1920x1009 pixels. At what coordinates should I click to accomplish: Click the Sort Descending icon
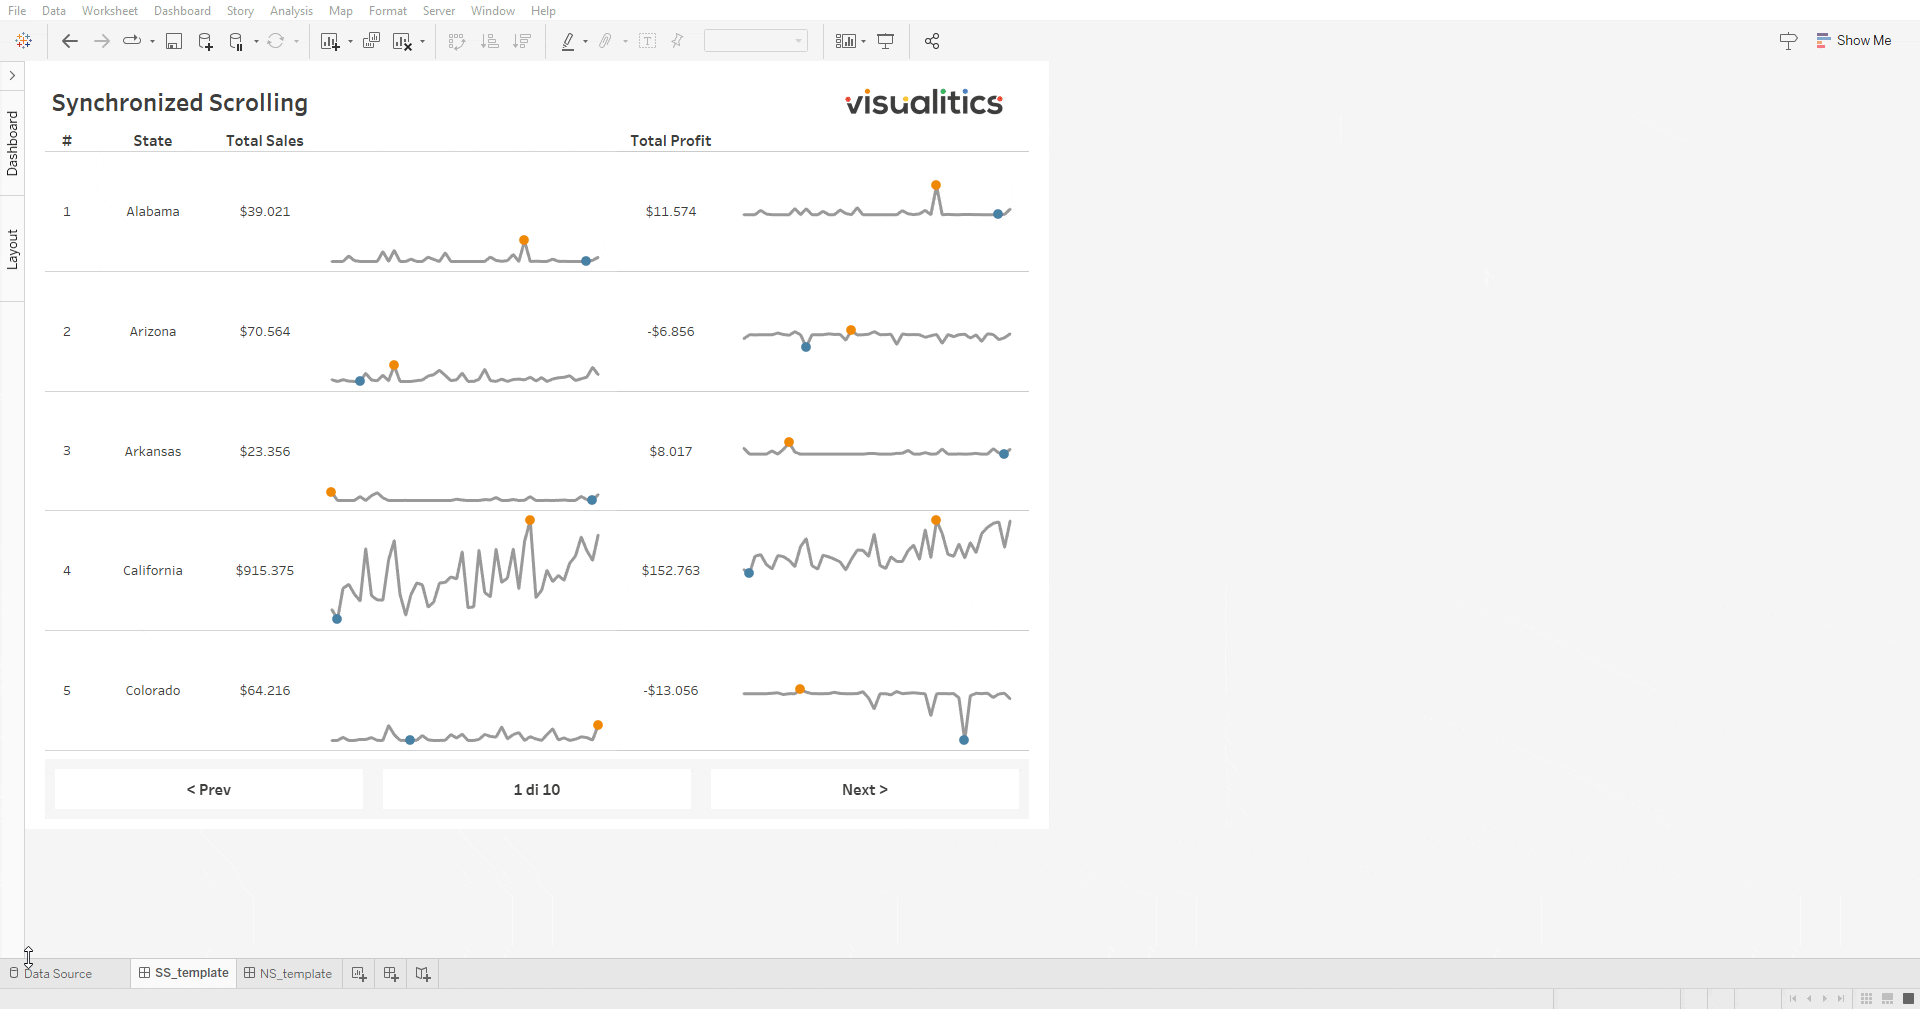[522, 41]
